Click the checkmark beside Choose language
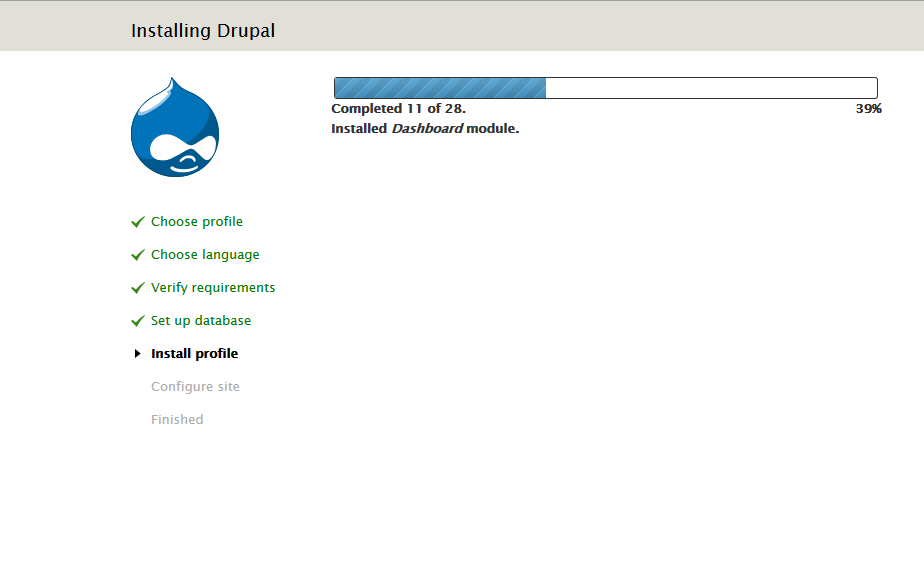This screenshot has height=577, width=924. click(138, 255)
